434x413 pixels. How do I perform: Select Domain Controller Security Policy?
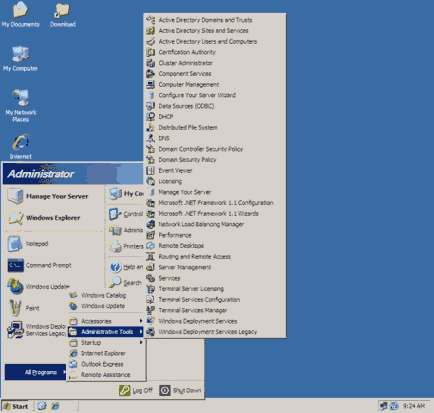click(215, 149)
